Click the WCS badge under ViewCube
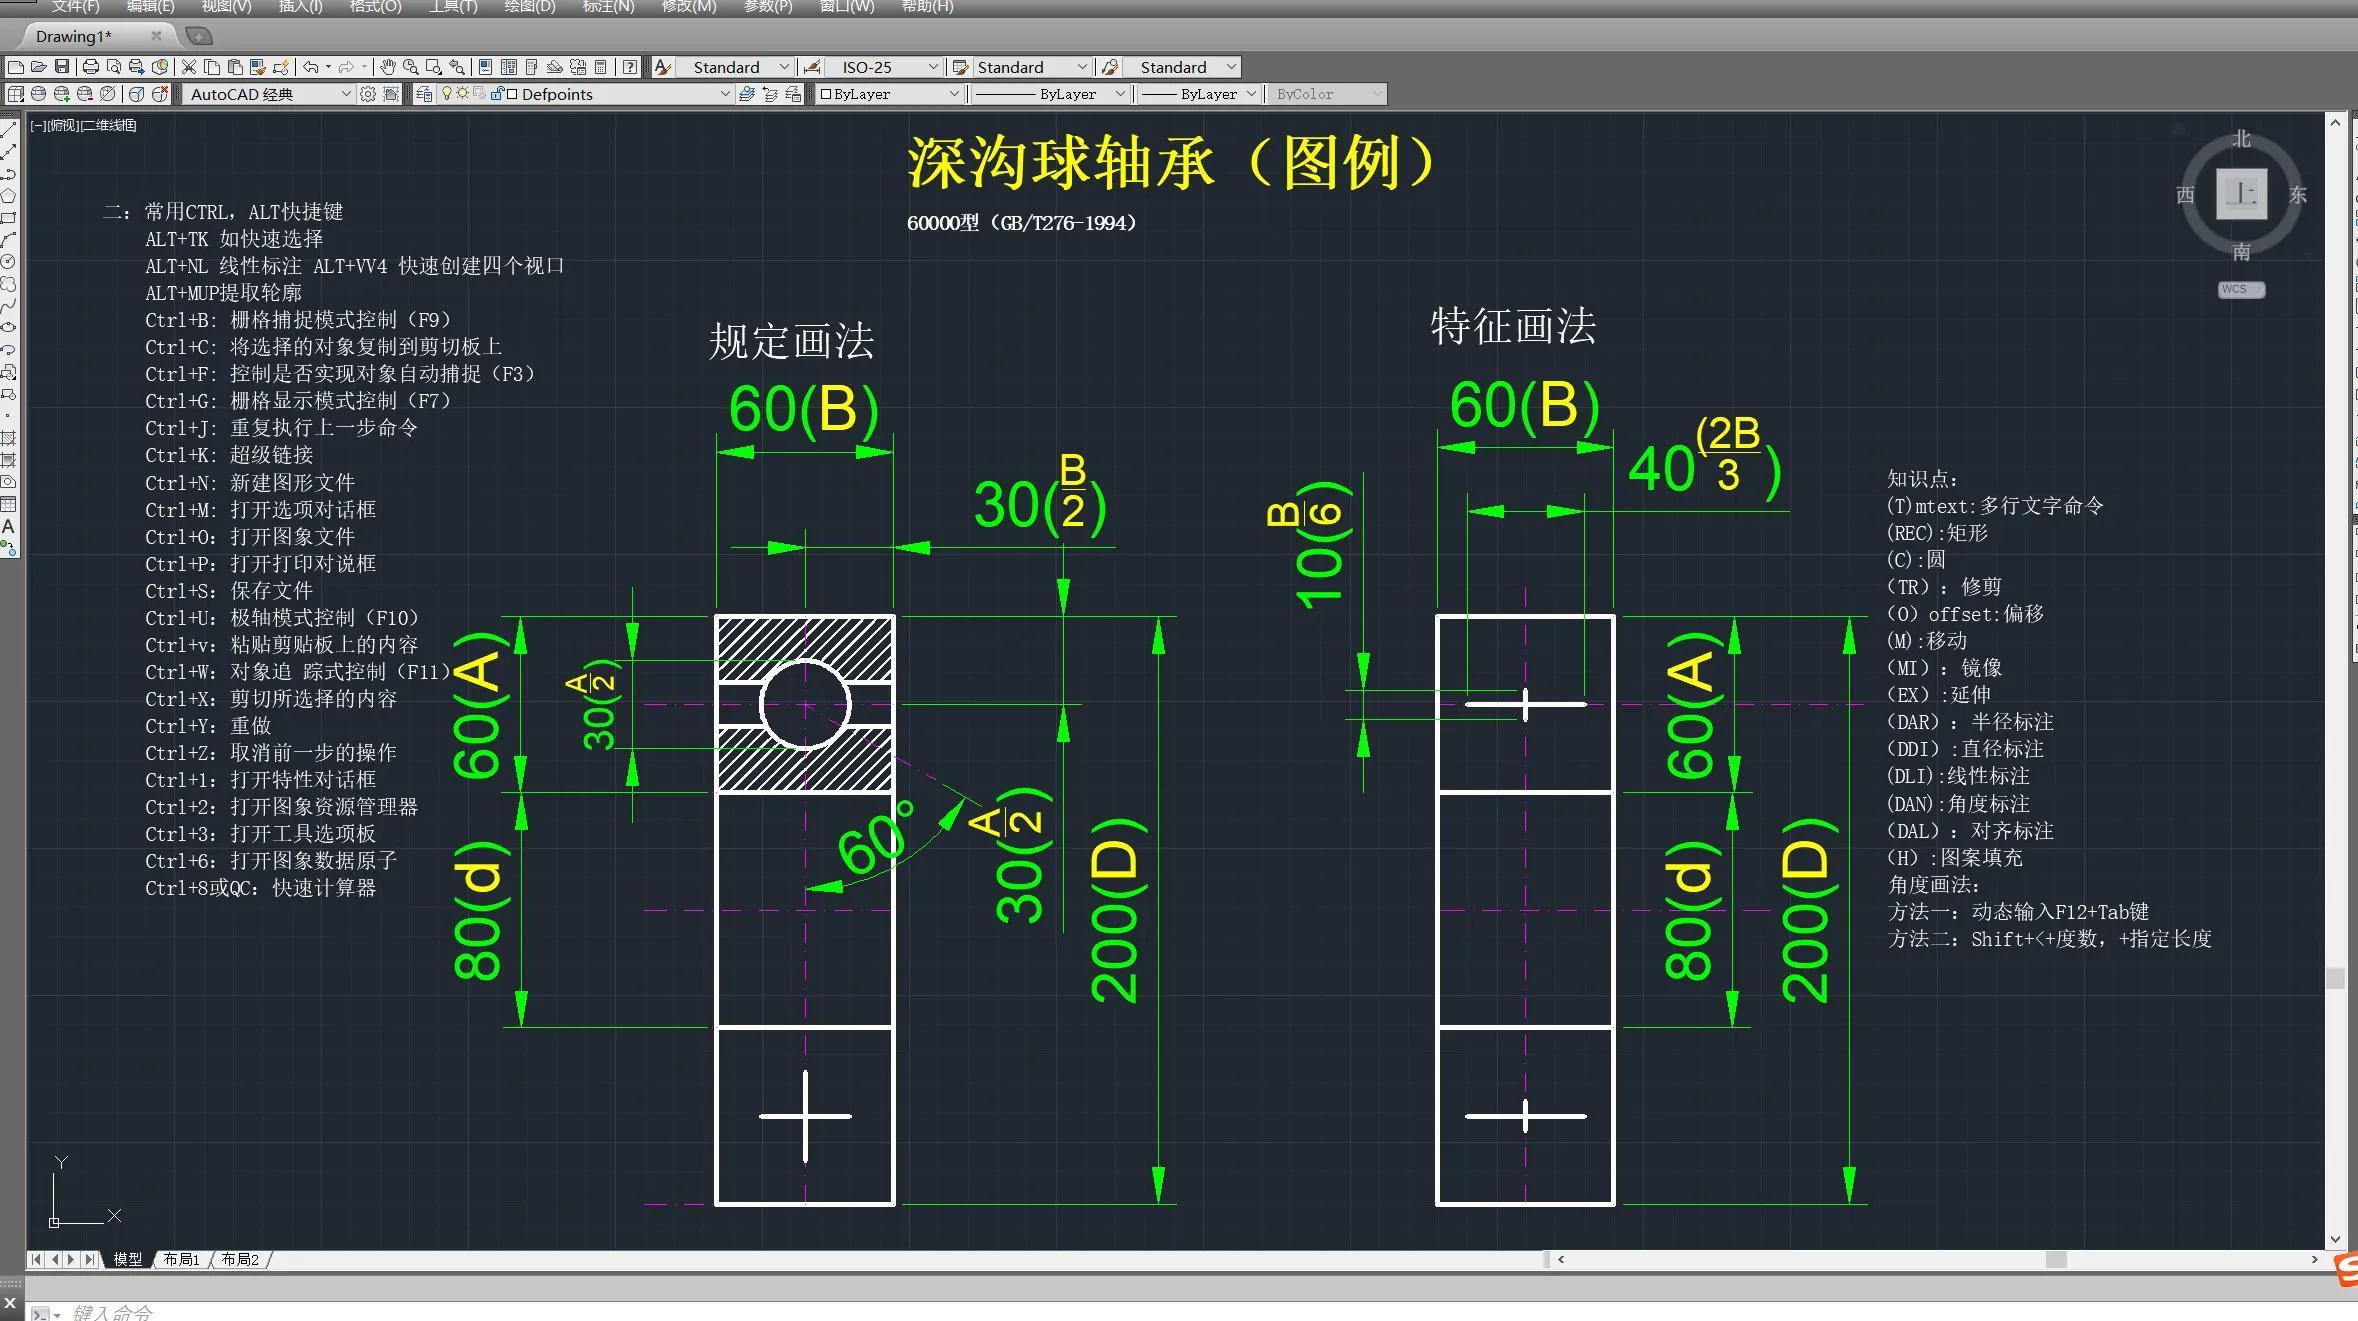This screenshot has width=2358, height=1321. 2241,290
